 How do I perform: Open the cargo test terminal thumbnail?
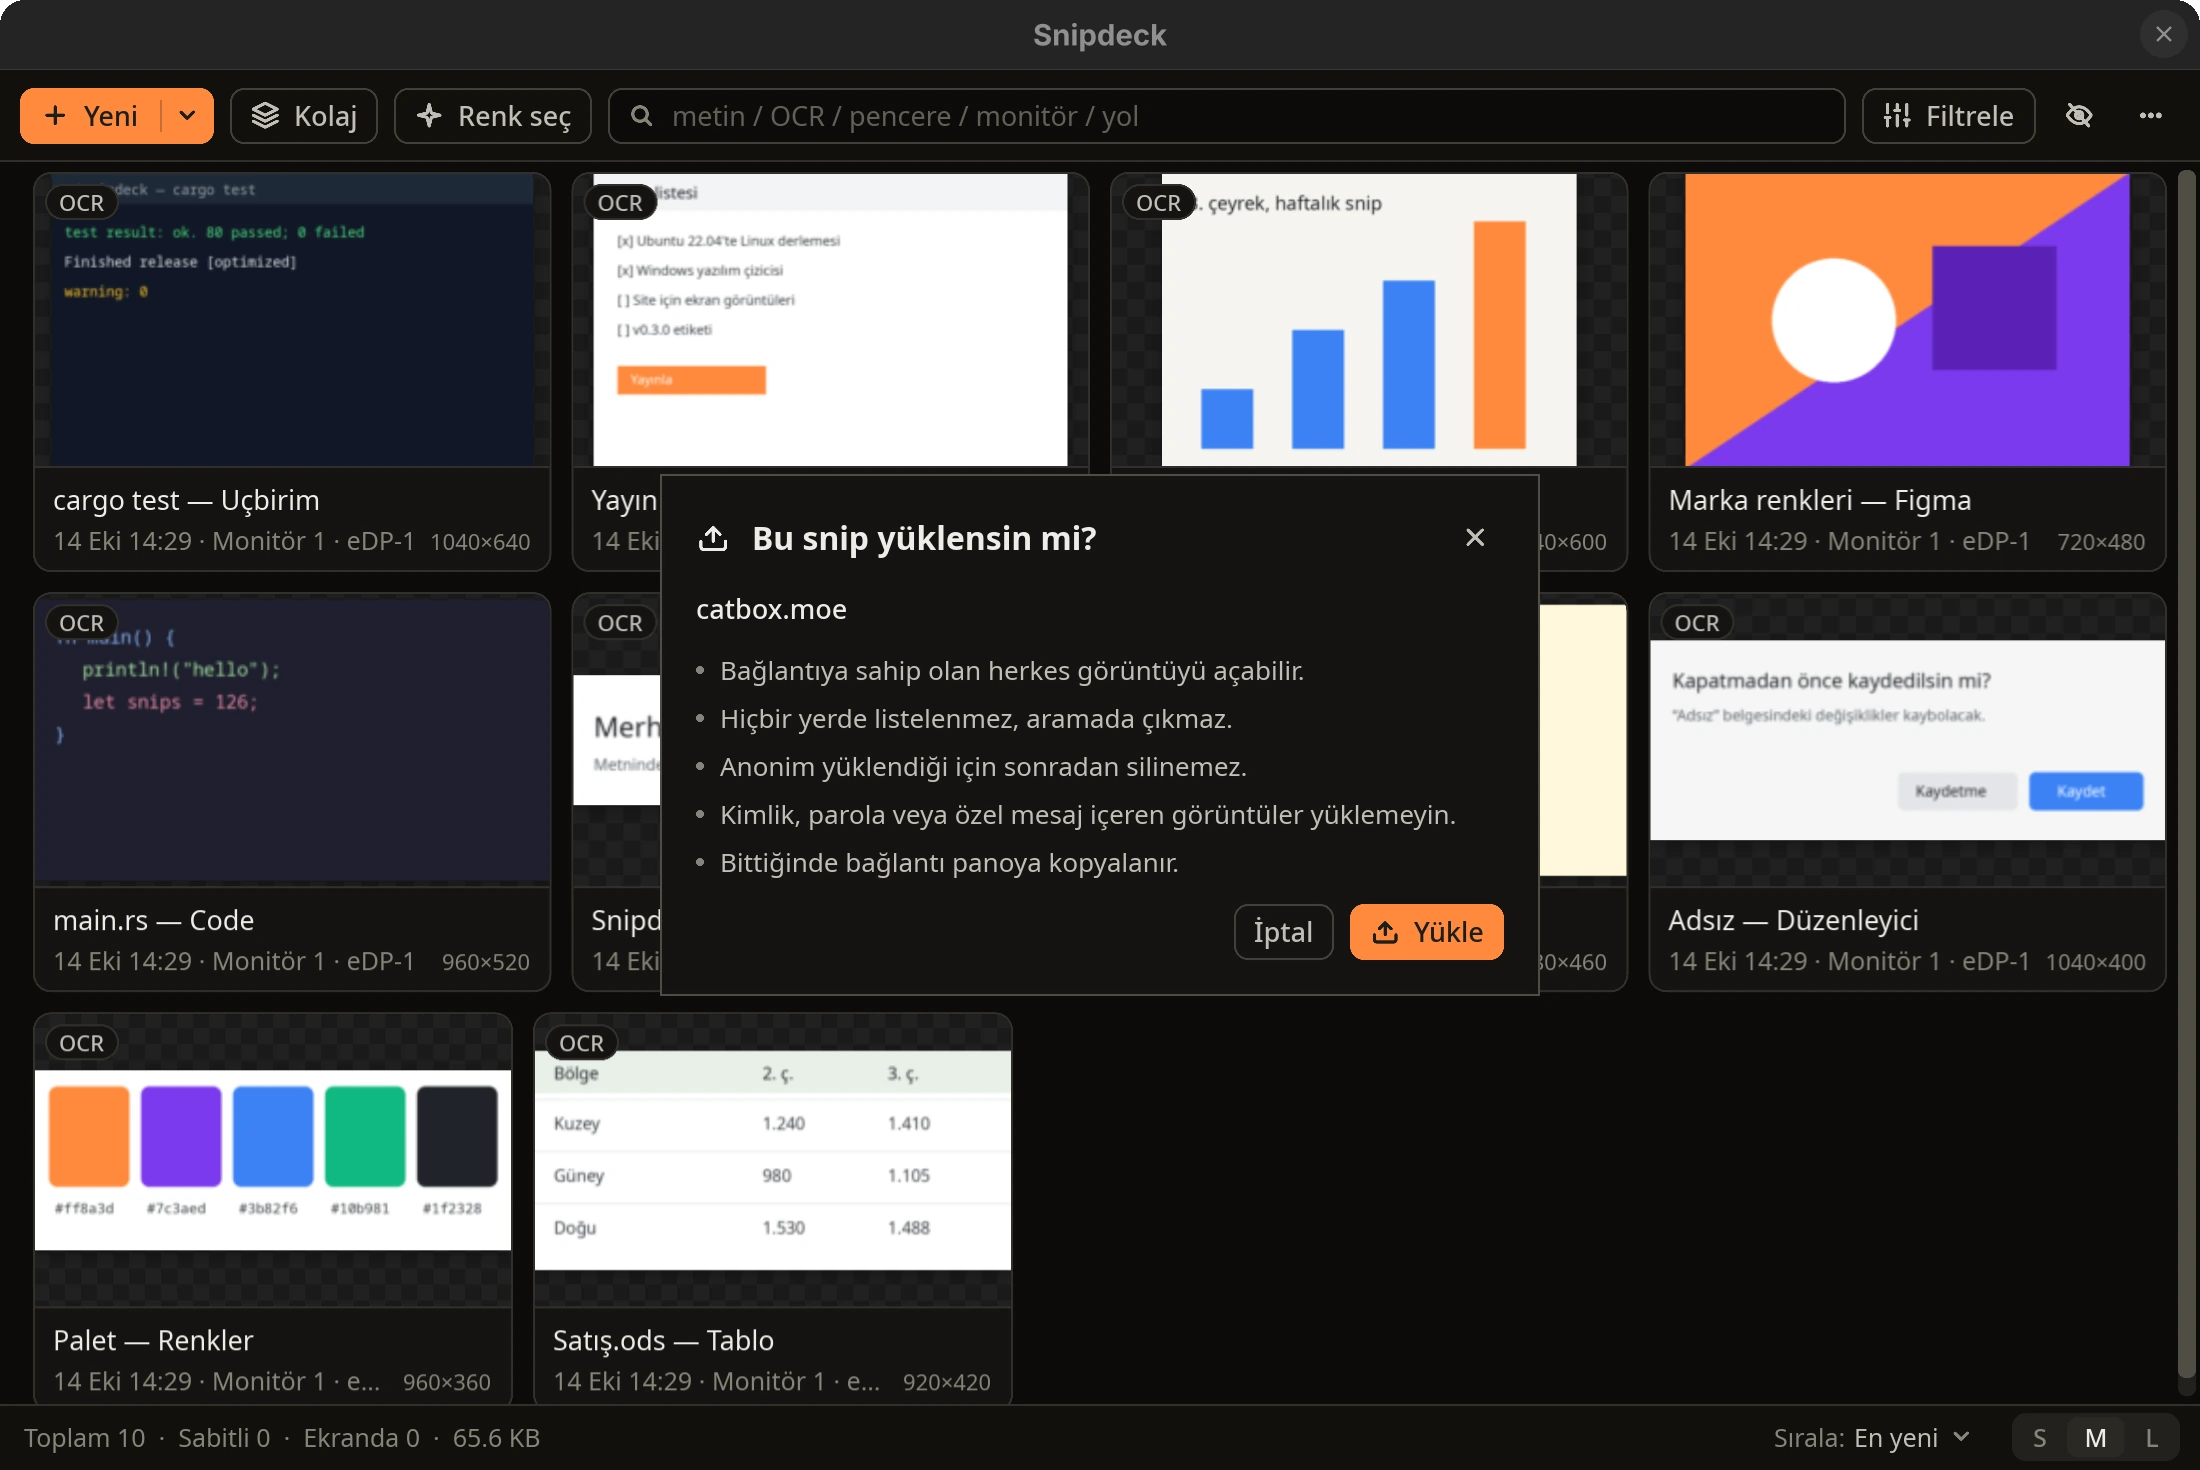[x=292, y=320]
